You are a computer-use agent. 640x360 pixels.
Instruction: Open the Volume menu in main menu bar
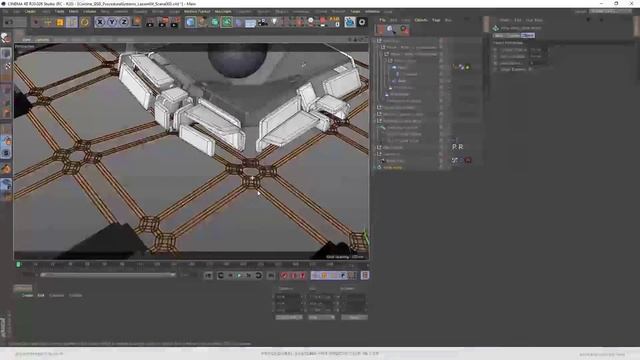click(90, 11)
